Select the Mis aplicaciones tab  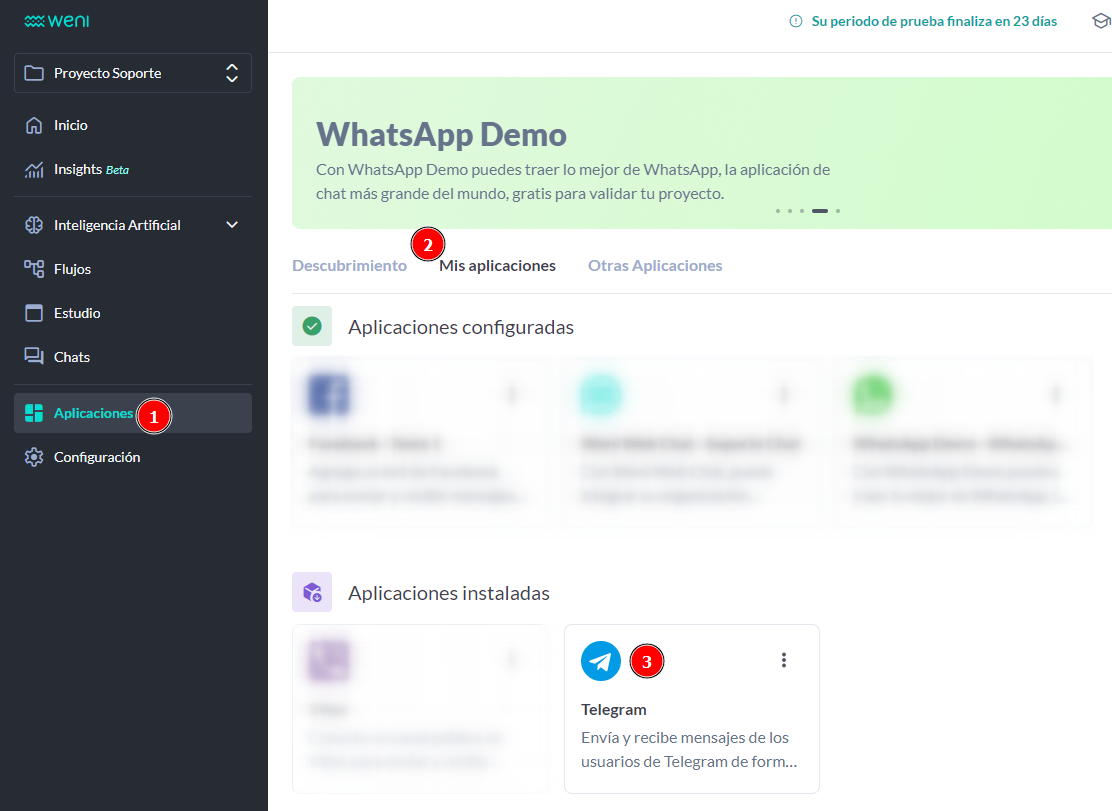coord(497,265)
